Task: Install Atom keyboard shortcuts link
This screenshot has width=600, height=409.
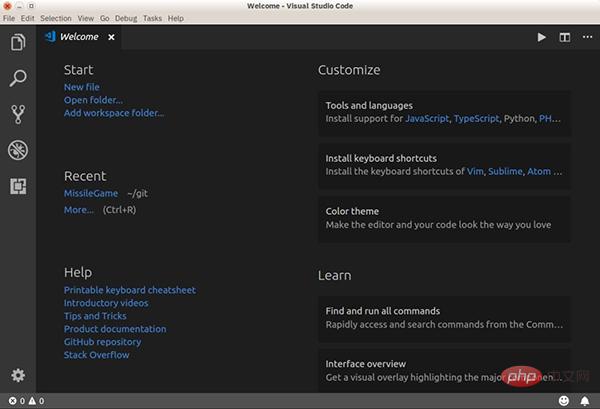Action: (539, 171)
